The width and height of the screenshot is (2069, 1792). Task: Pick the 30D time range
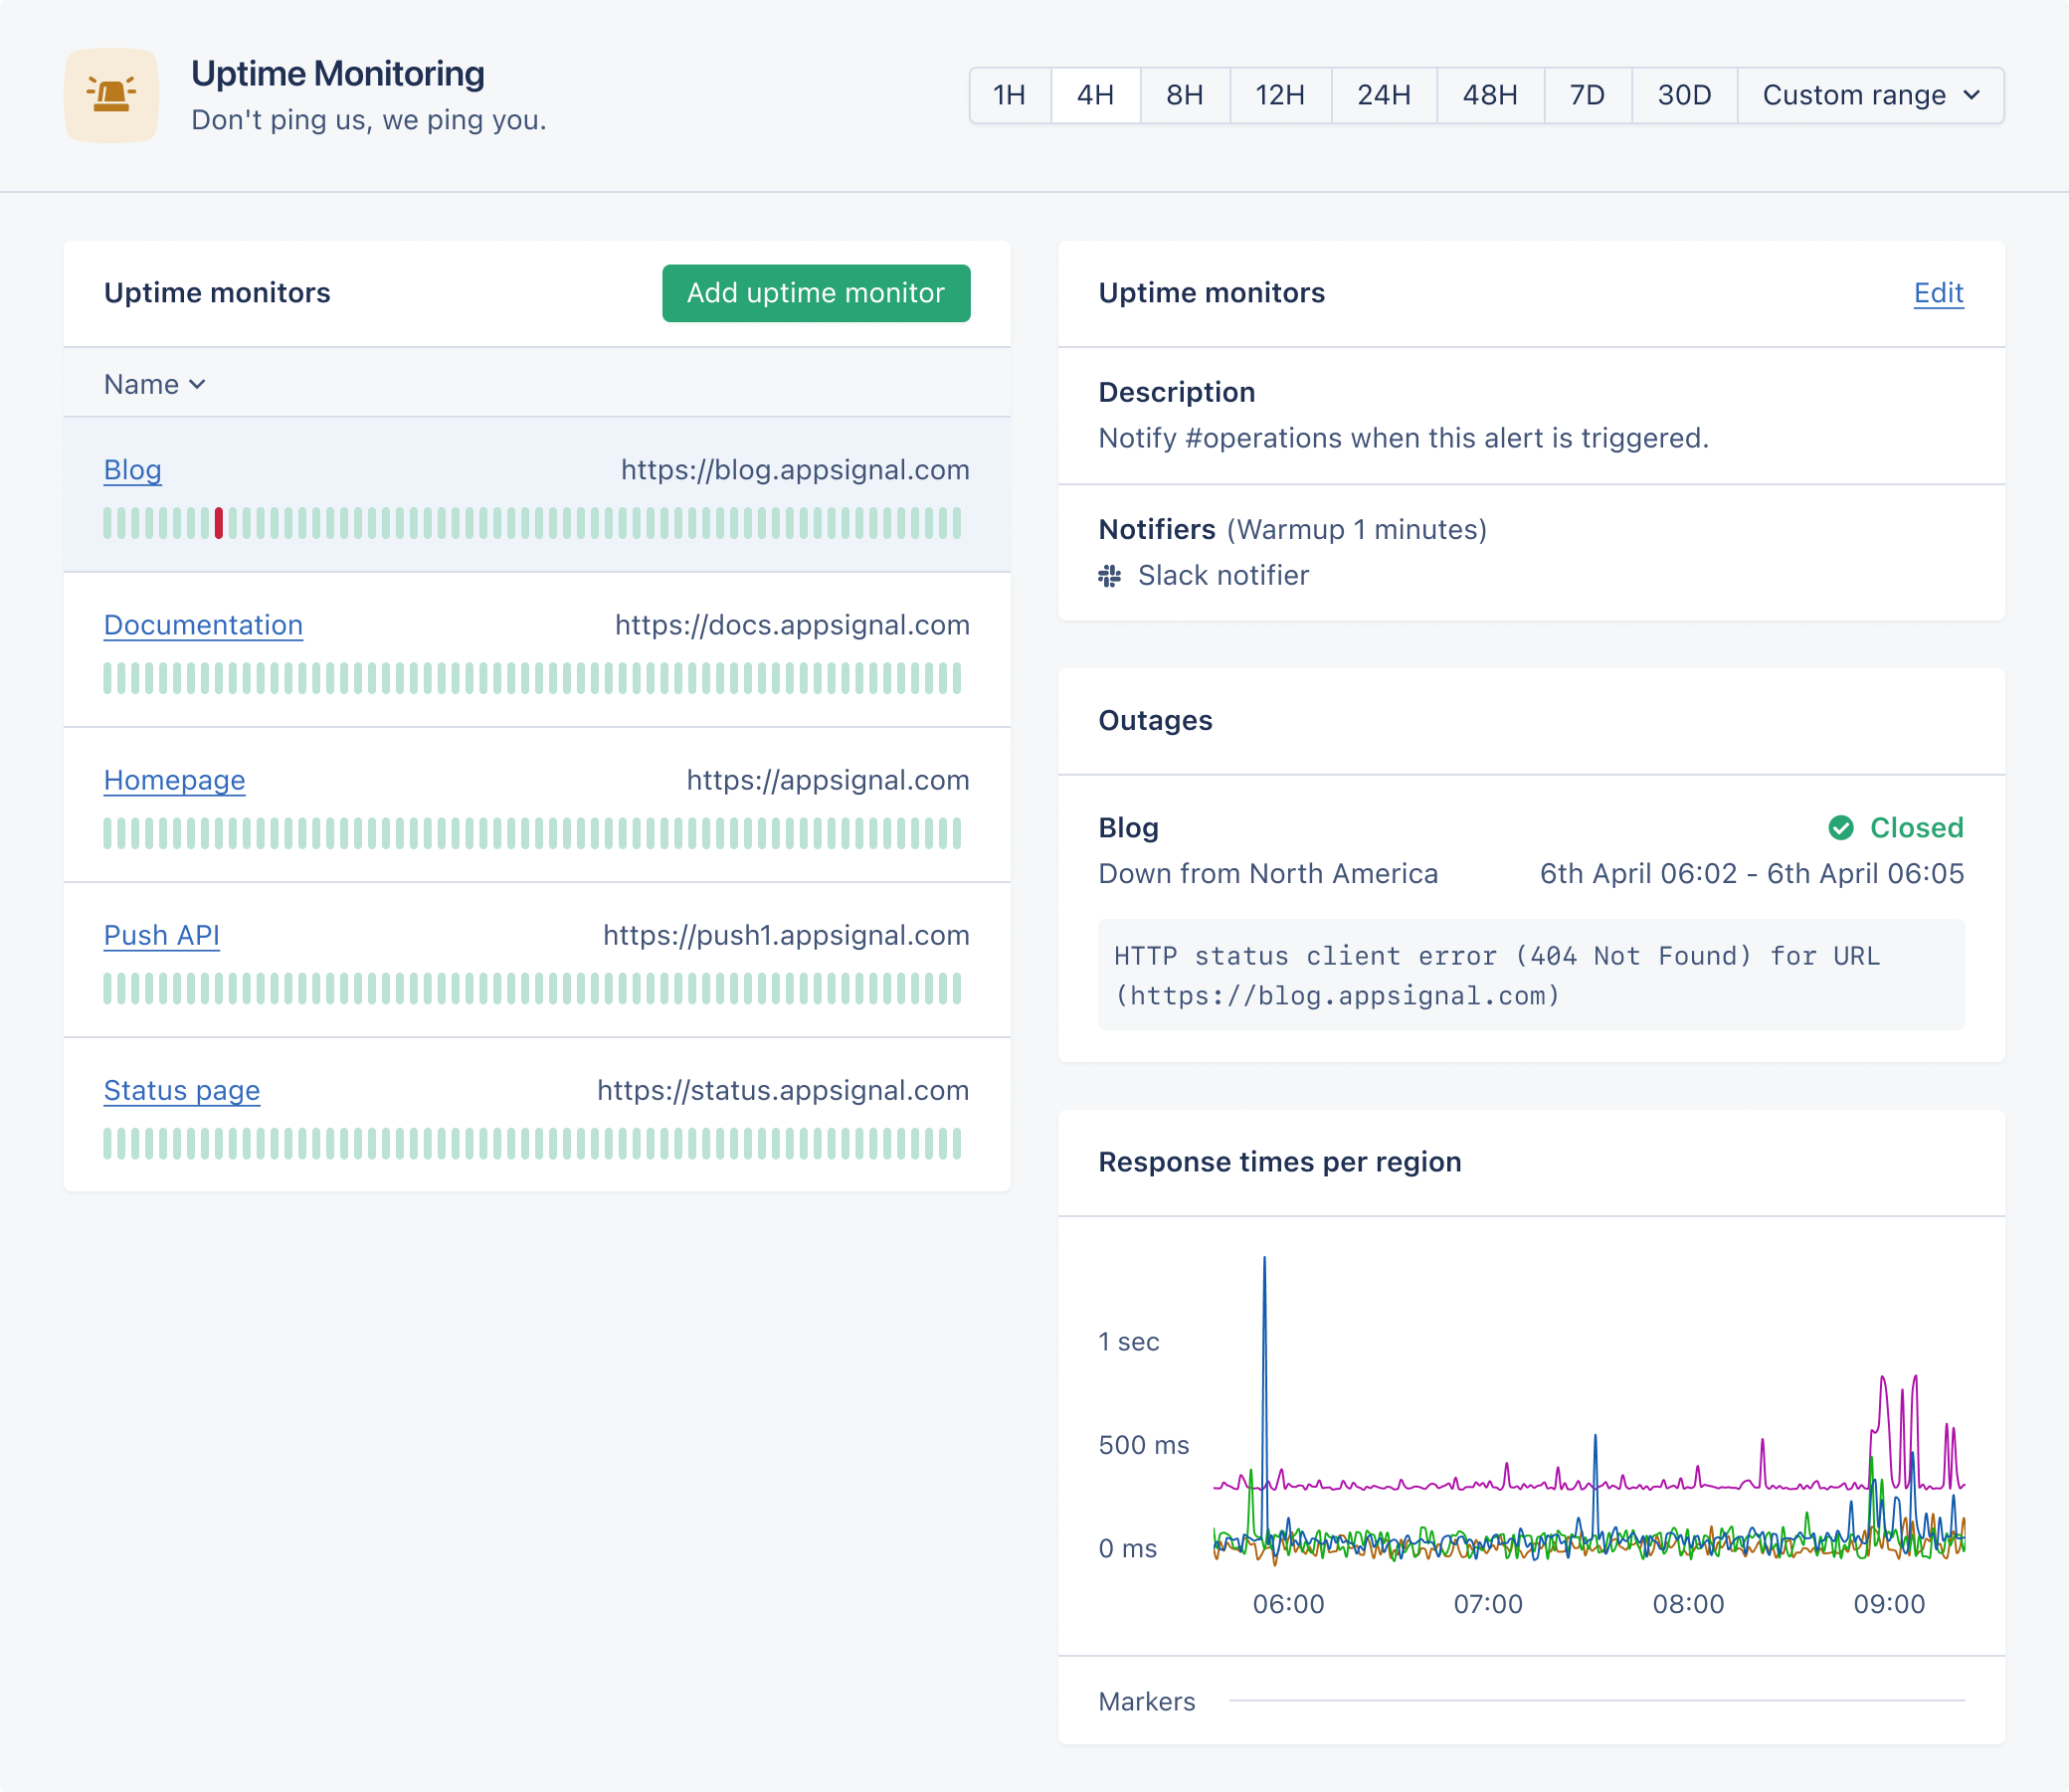pos(1684,95)
